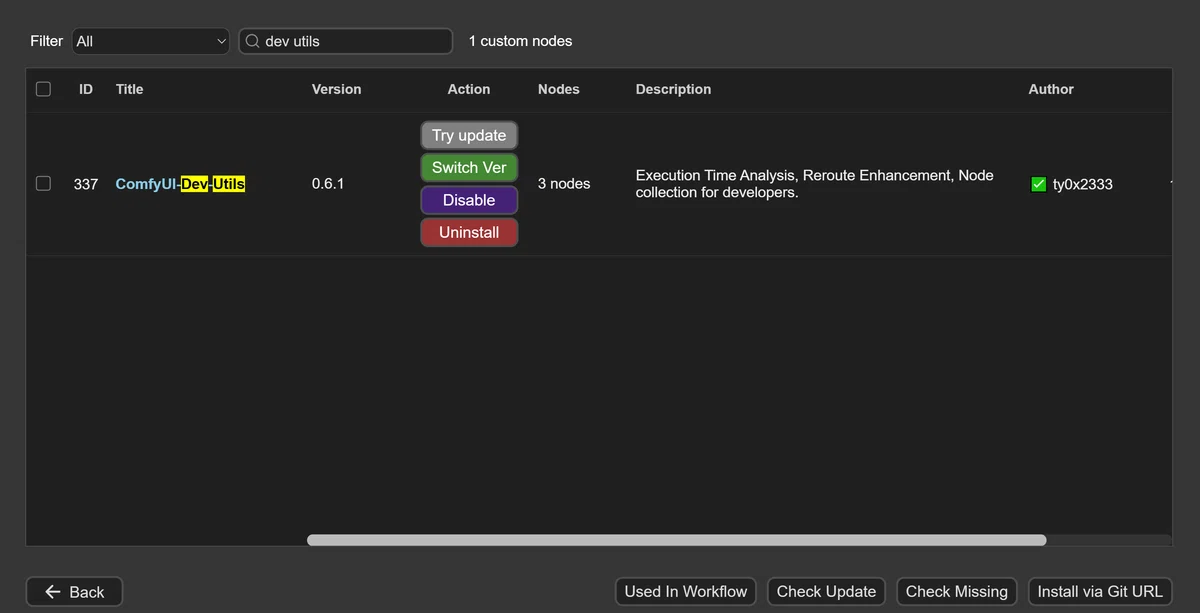Click the dev utils search field
This screenshot has height=613, width=1200.
click(x=345, y=41)
